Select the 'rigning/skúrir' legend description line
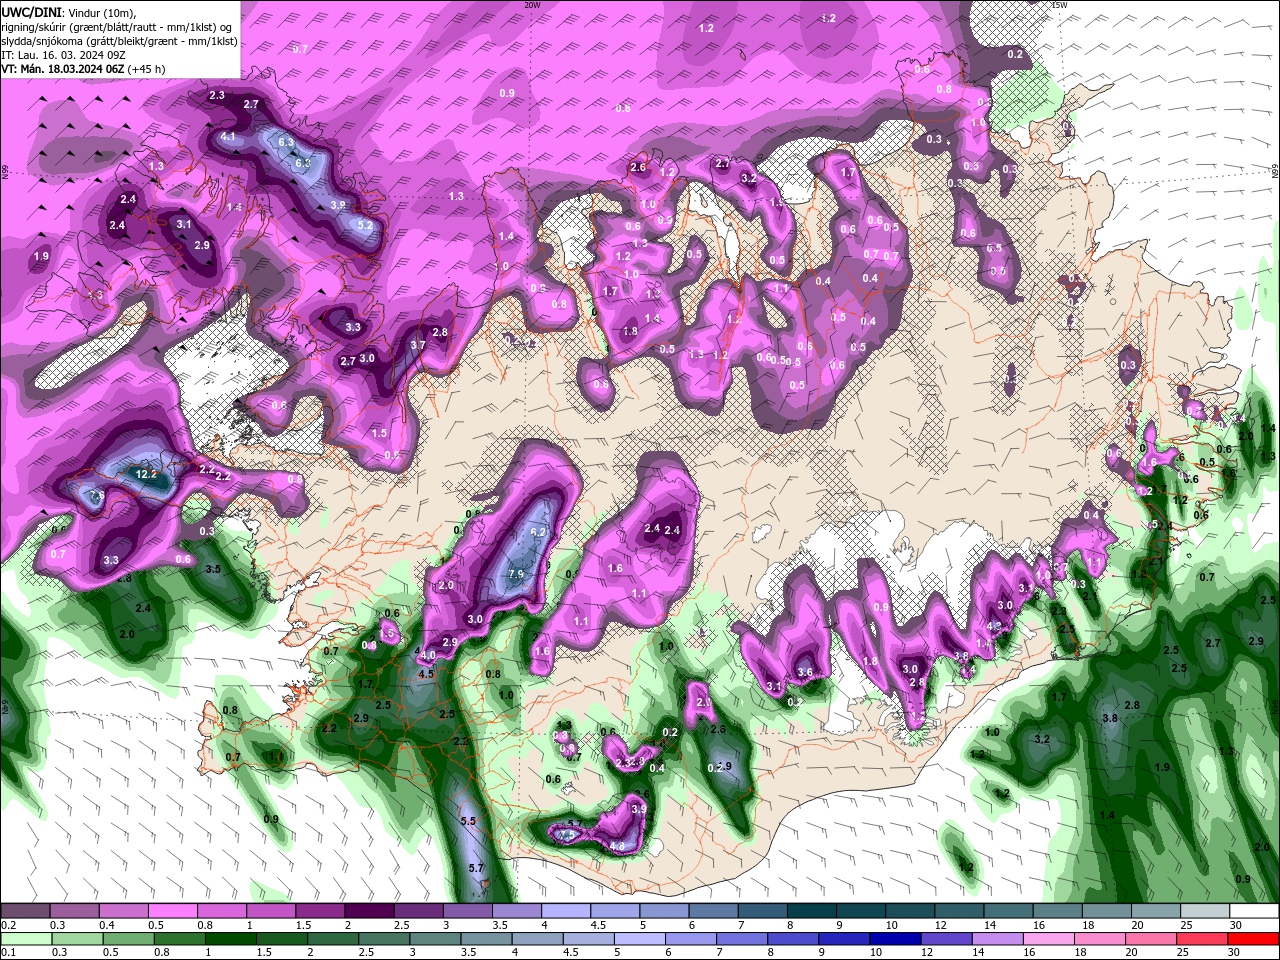This screenshot has height=960, width=1280. pos(114,27)
